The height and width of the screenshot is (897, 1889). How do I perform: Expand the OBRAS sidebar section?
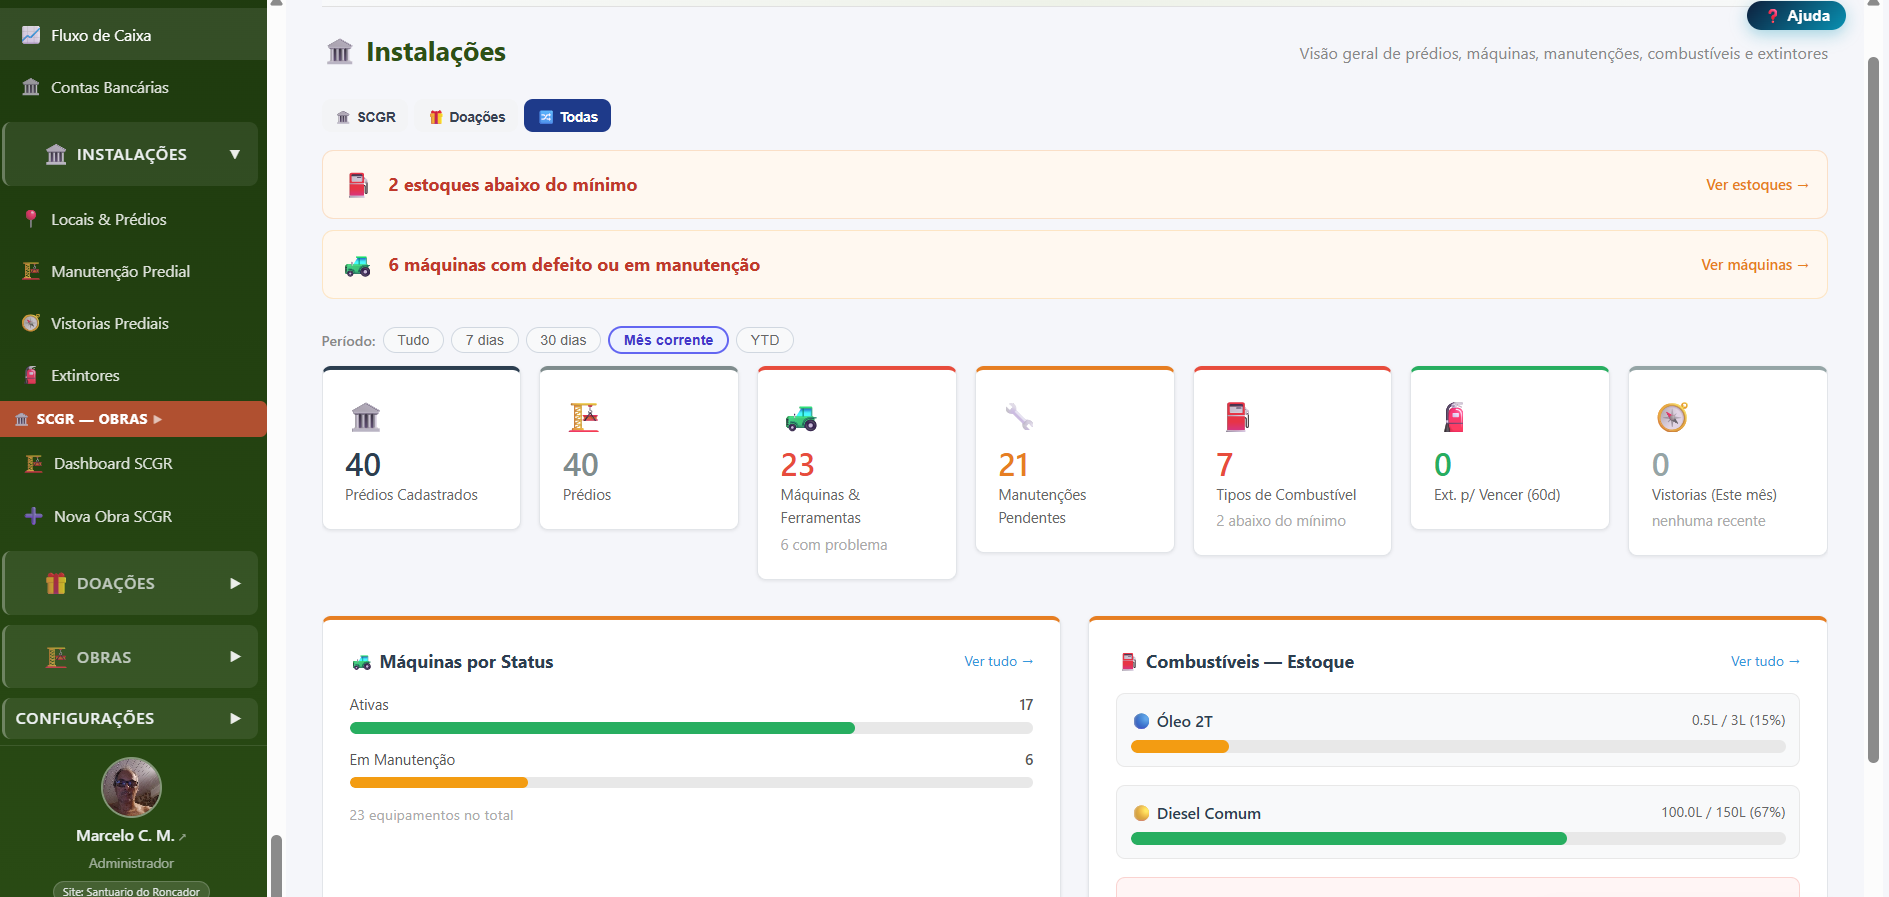(130, 657)
